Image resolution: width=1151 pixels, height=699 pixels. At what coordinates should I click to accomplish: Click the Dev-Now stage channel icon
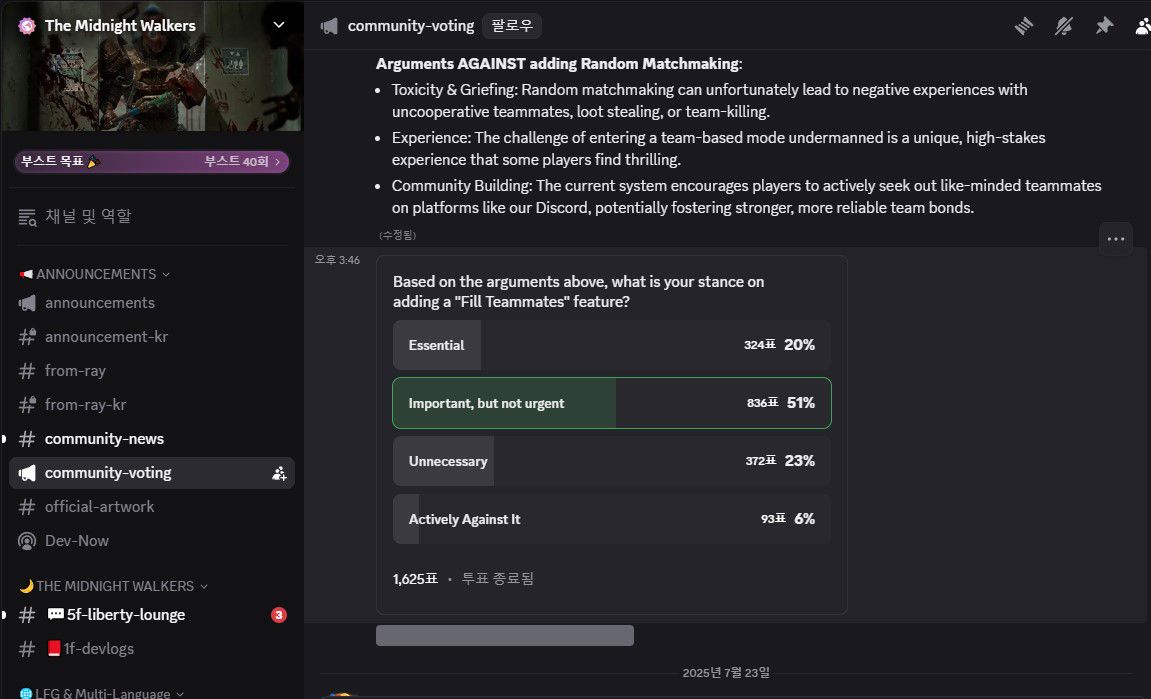point(27,541)
